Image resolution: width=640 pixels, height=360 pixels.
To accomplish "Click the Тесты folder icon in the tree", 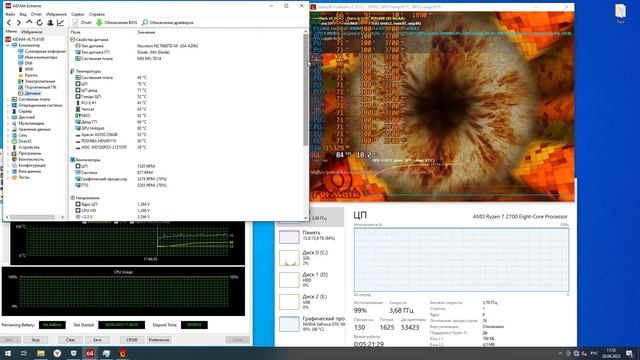I will point(14,177).
